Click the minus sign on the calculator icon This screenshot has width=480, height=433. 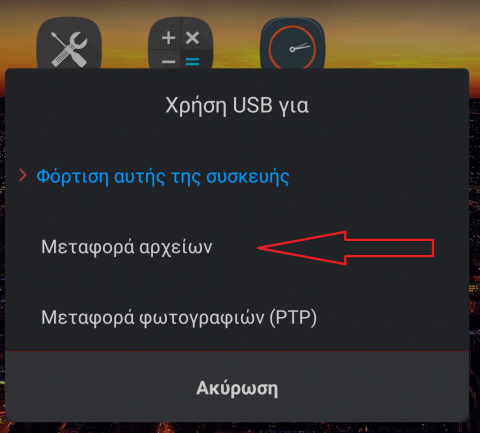point(168,62)
